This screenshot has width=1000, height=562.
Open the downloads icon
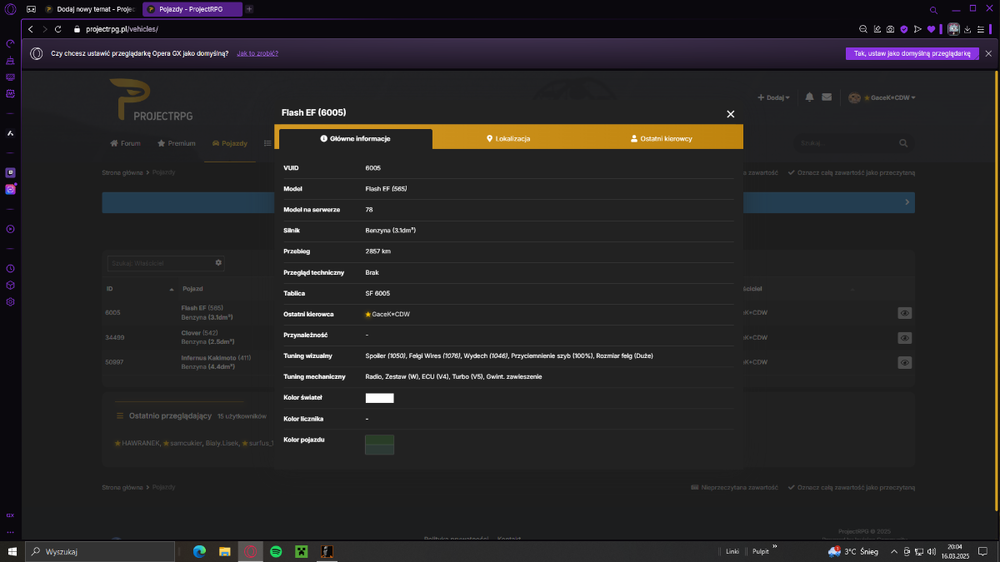[x=967, y=29]
